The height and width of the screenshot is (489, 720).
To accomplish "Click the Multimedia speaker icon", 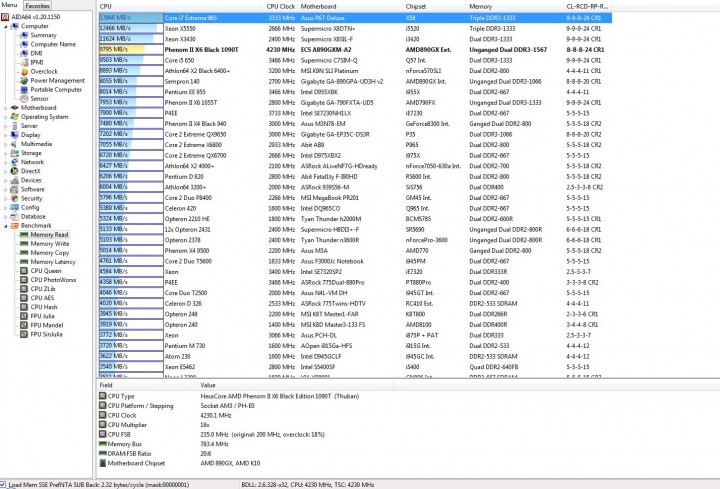I will pos(15,144).
